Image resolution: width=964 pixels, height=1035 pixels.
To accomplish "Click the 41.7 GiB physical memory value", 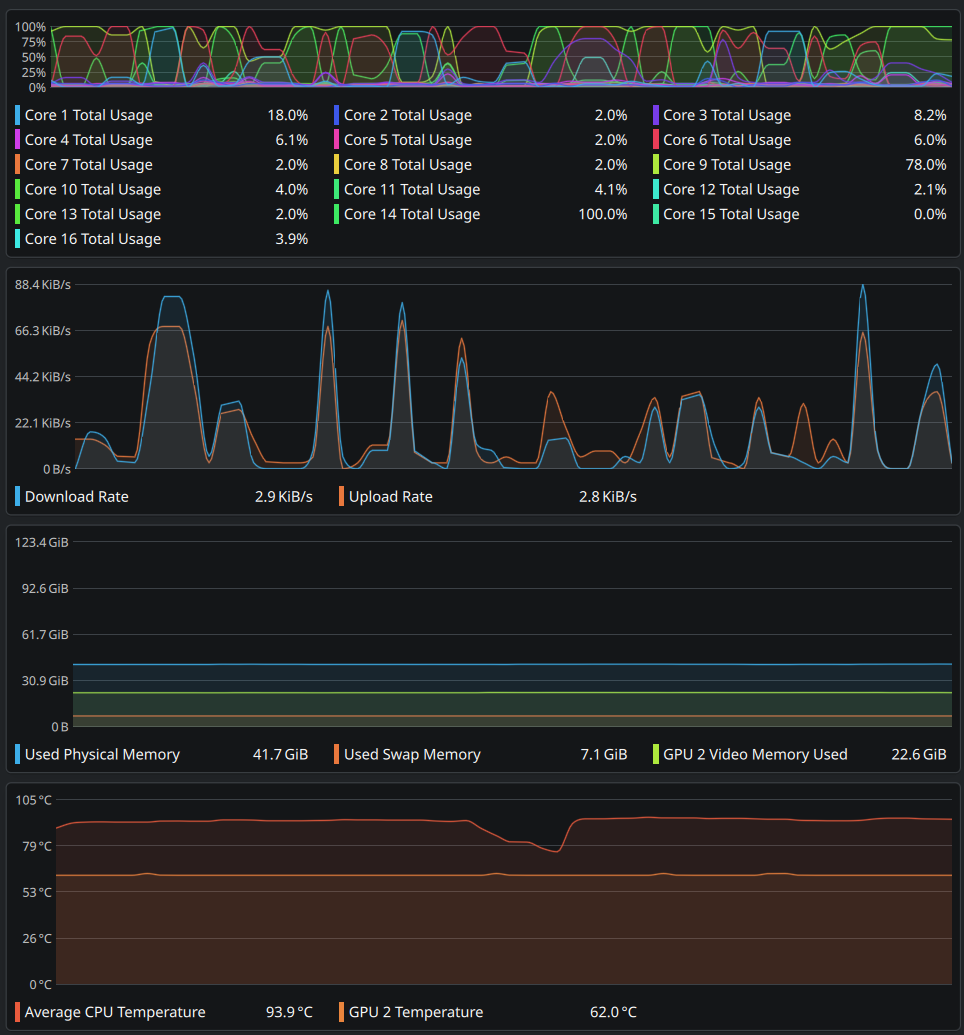I will click(281, 754).
